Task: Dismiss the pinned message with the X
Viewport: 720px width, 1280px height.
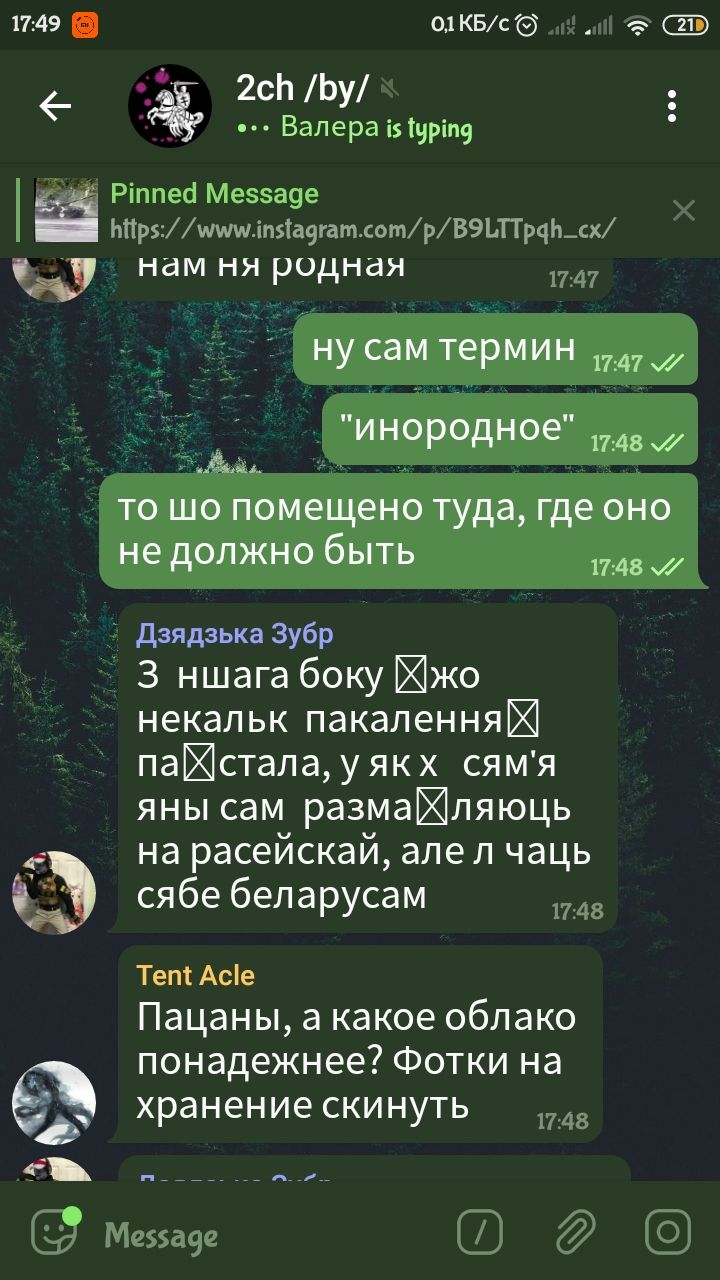Action: pyautogui.click(x=684, y=210)
